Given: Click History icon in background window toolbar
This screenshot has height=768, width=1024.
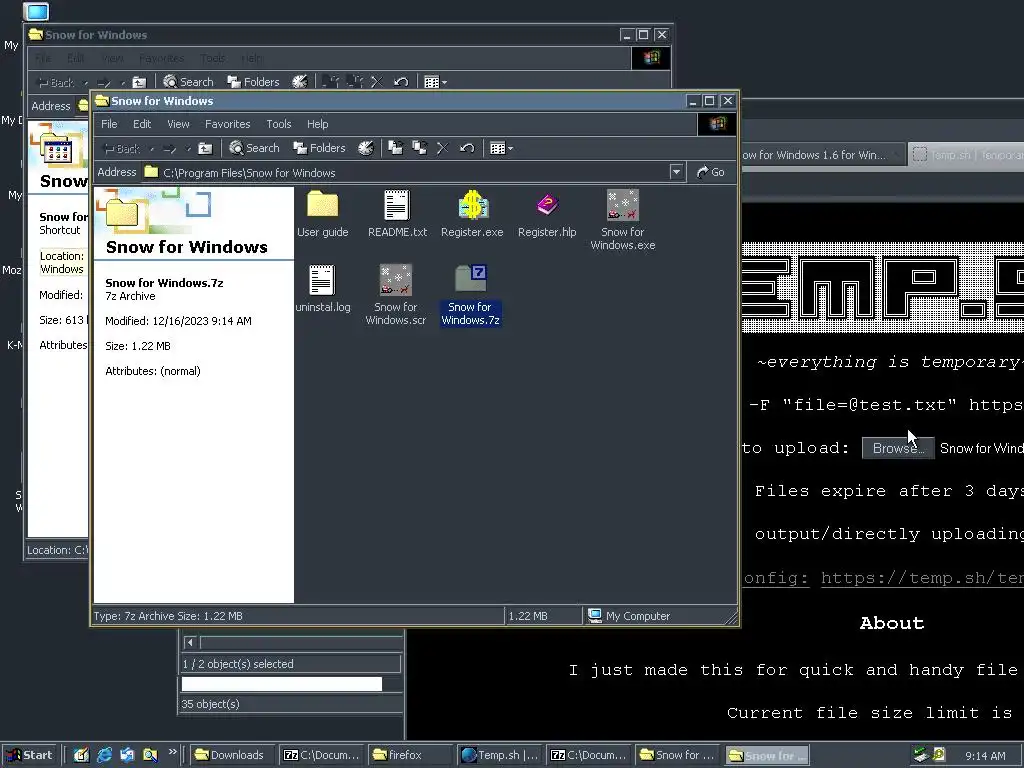Looking at the screenshot, I should click(300, 82).
